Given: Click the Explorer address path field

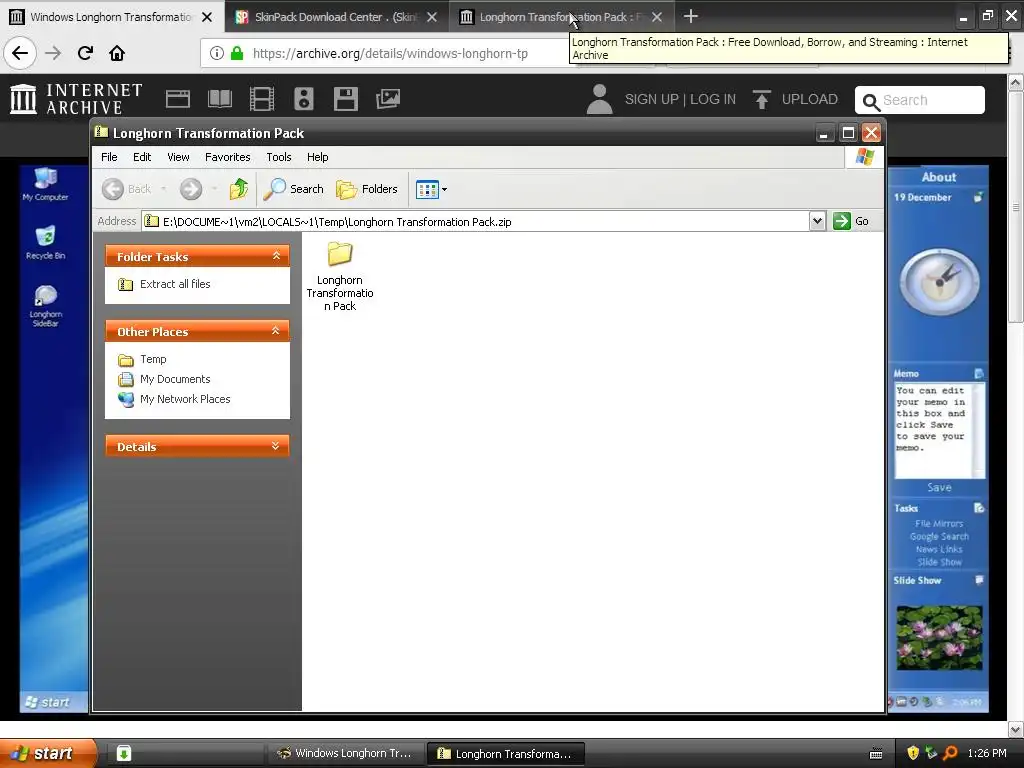Looking at the screenshot, I should [475, 221].
